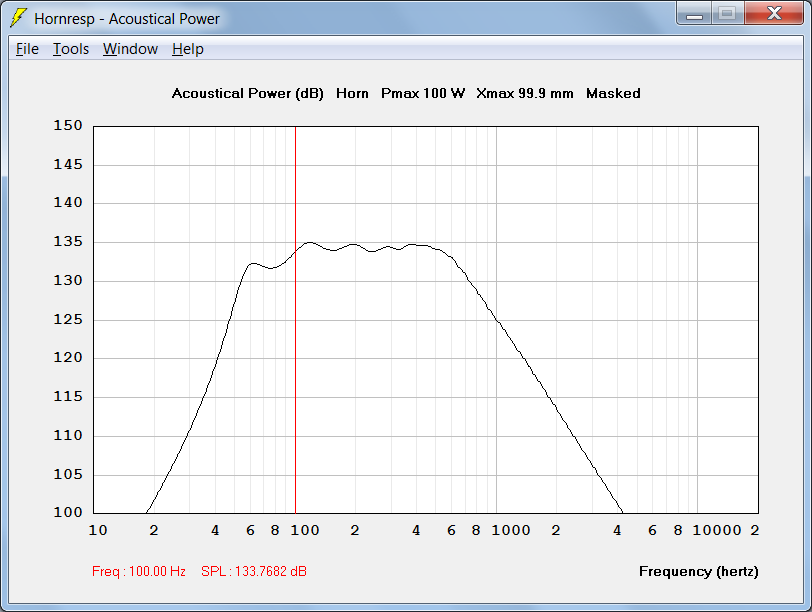
Task: Click the 'Acoustical Power (dB)' chart title
Action: [x=248, y=93]
